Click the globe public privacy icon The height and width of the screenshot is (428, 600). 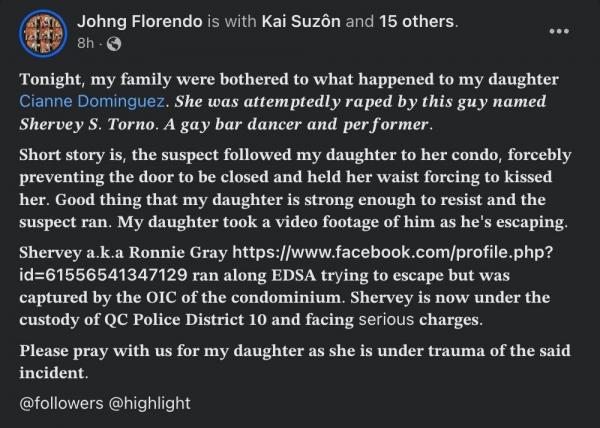[113, 43]
